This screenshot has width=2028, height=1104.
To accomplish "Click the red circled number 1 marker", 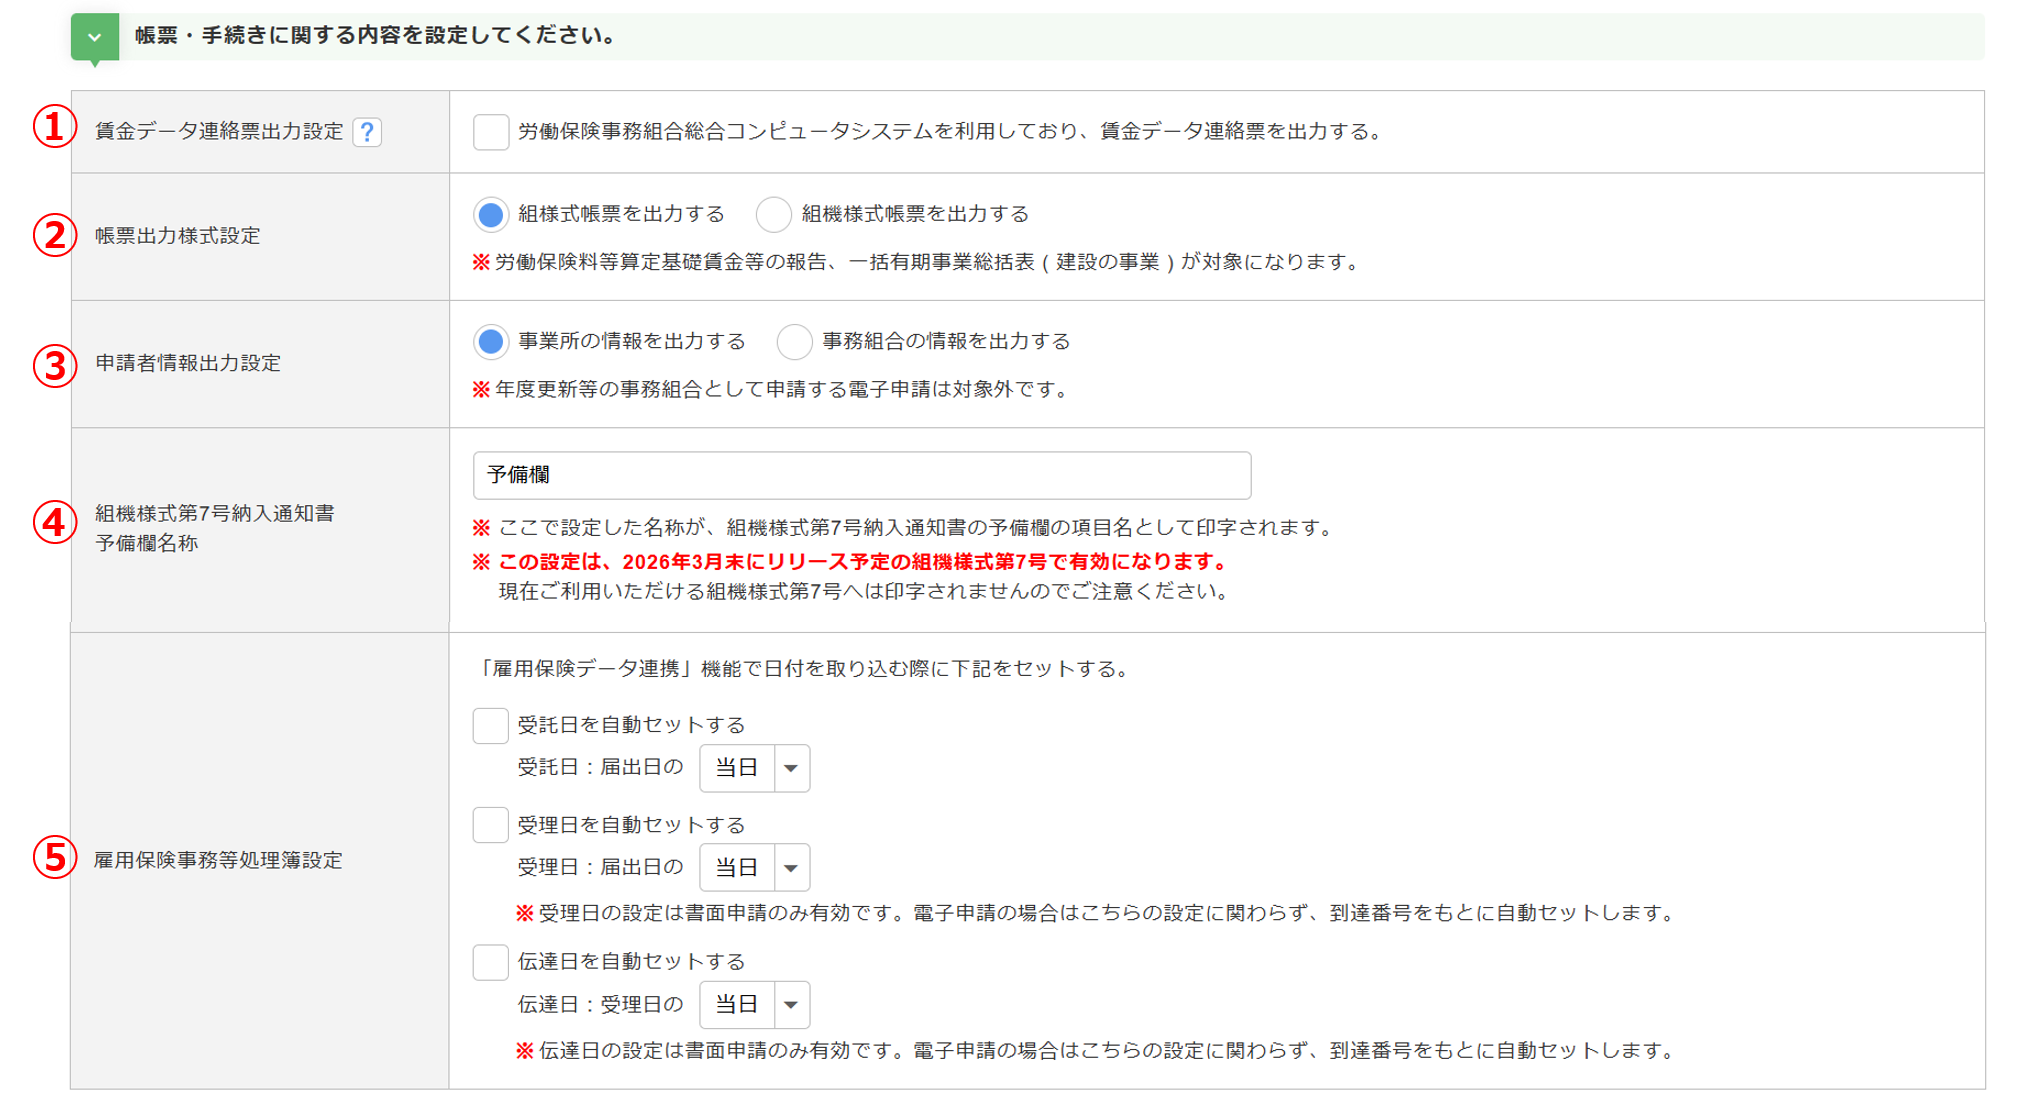I will pos(54,127).
